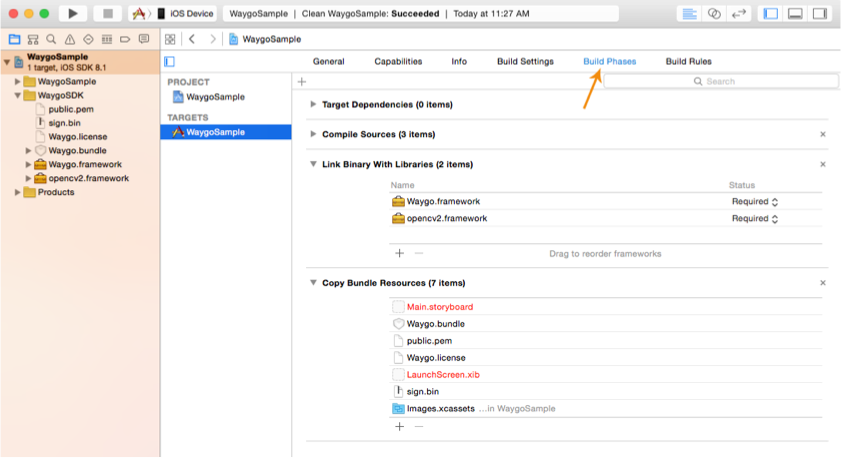The width and height of the screenshot is (842, 458).
Task: Open the Assistant editor
Action: [714, 14]
